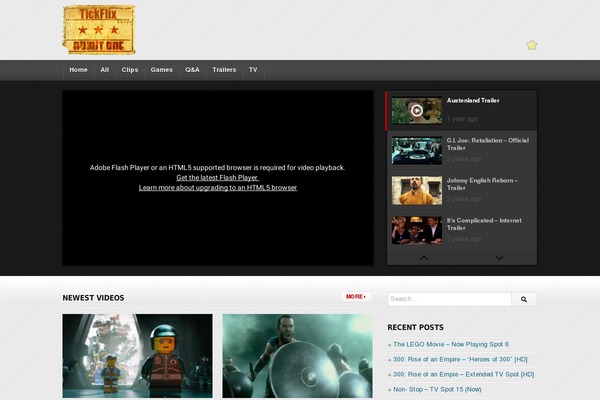Viewport: 600px width, 400px height.
Task: Open the Games menu item
Action: pyautogui.click(x=161, y=70)
